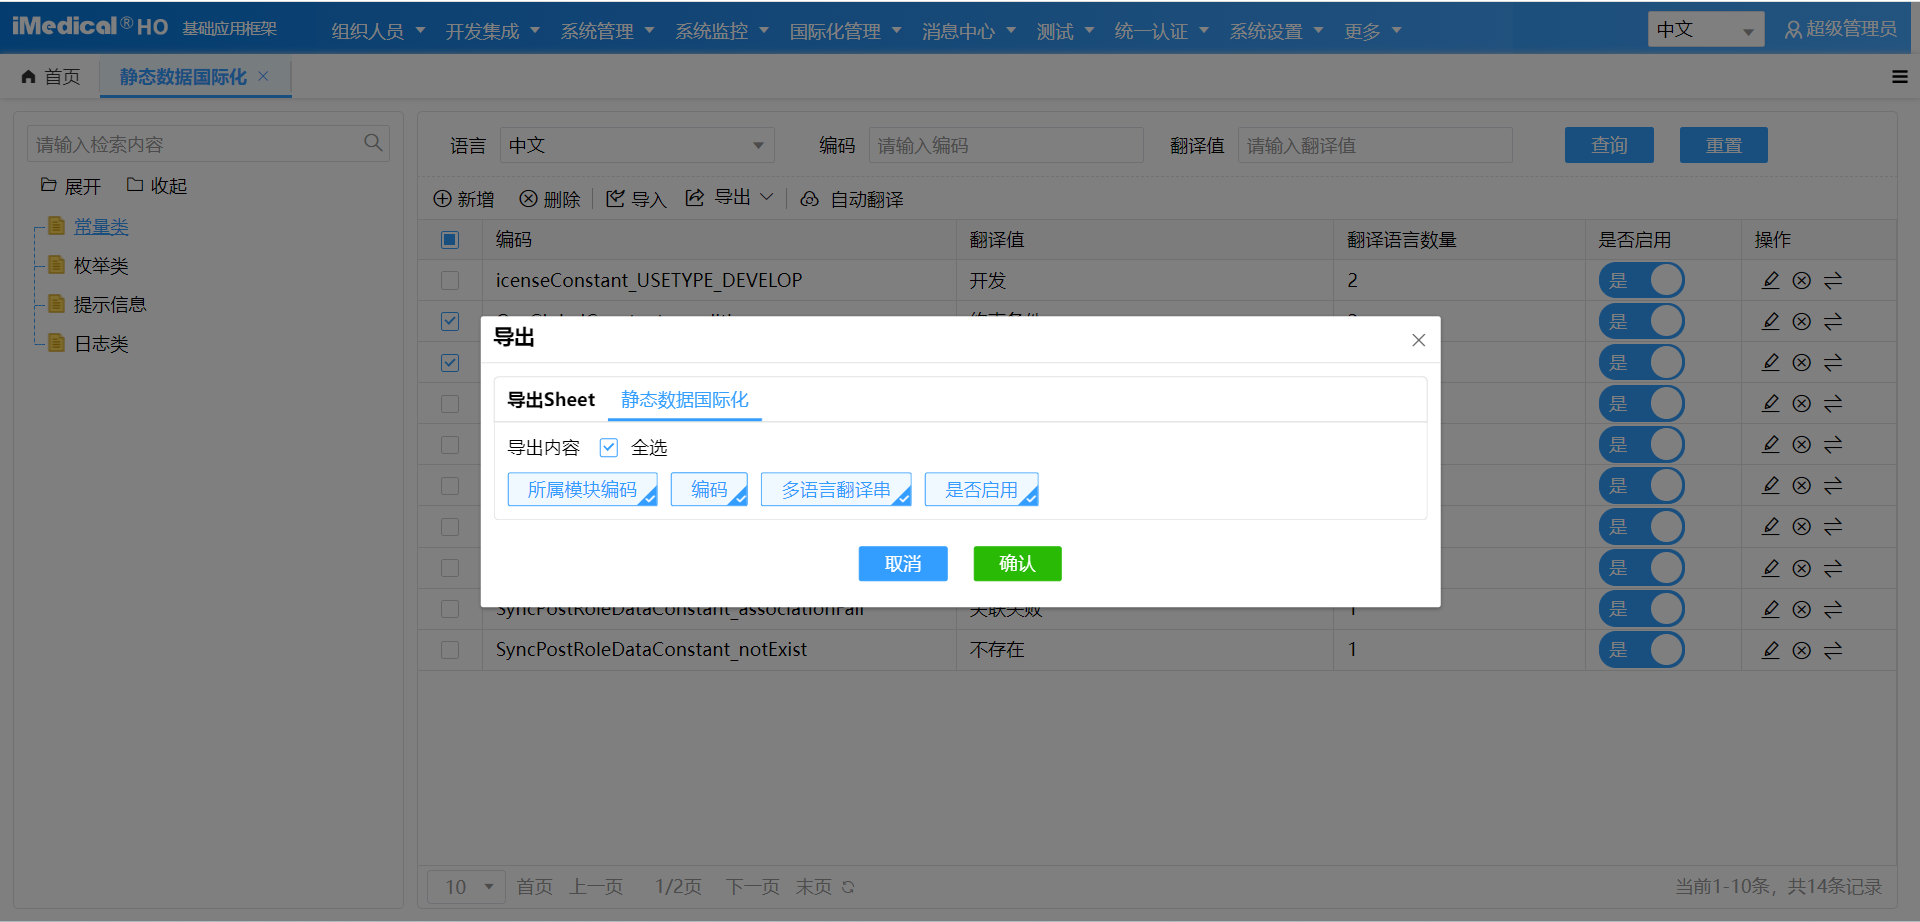Open the 系统管理 menu
1920x922 pixels.
click(x=607, y=31)
